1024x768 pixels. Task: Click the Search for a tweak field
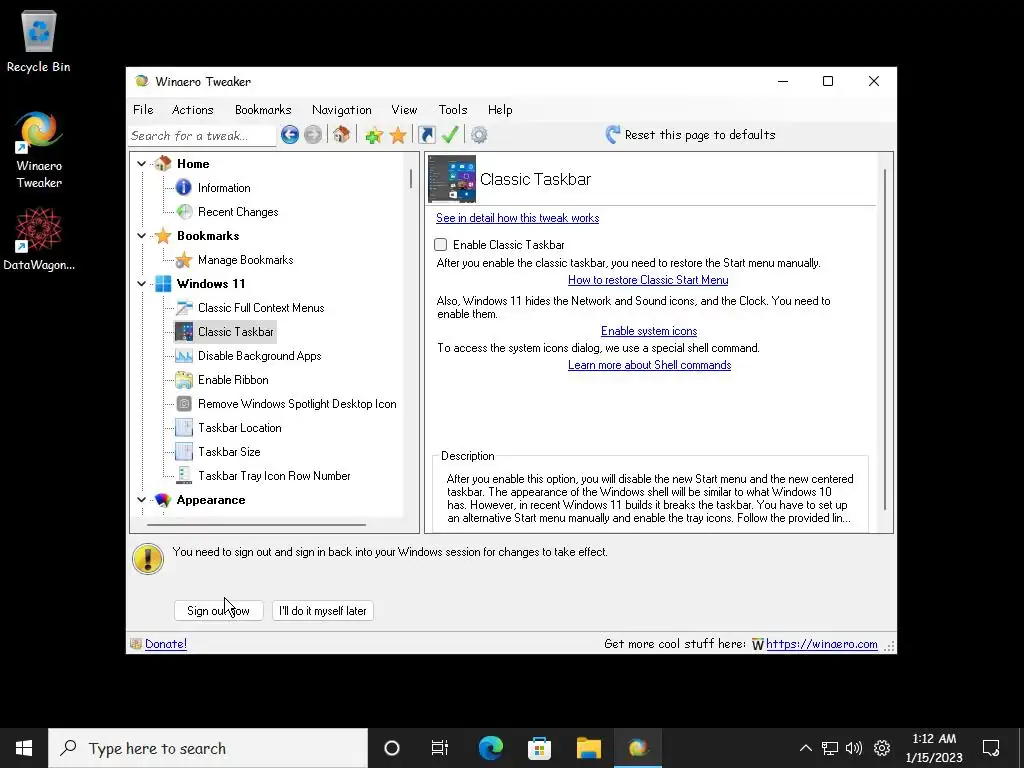202,136
